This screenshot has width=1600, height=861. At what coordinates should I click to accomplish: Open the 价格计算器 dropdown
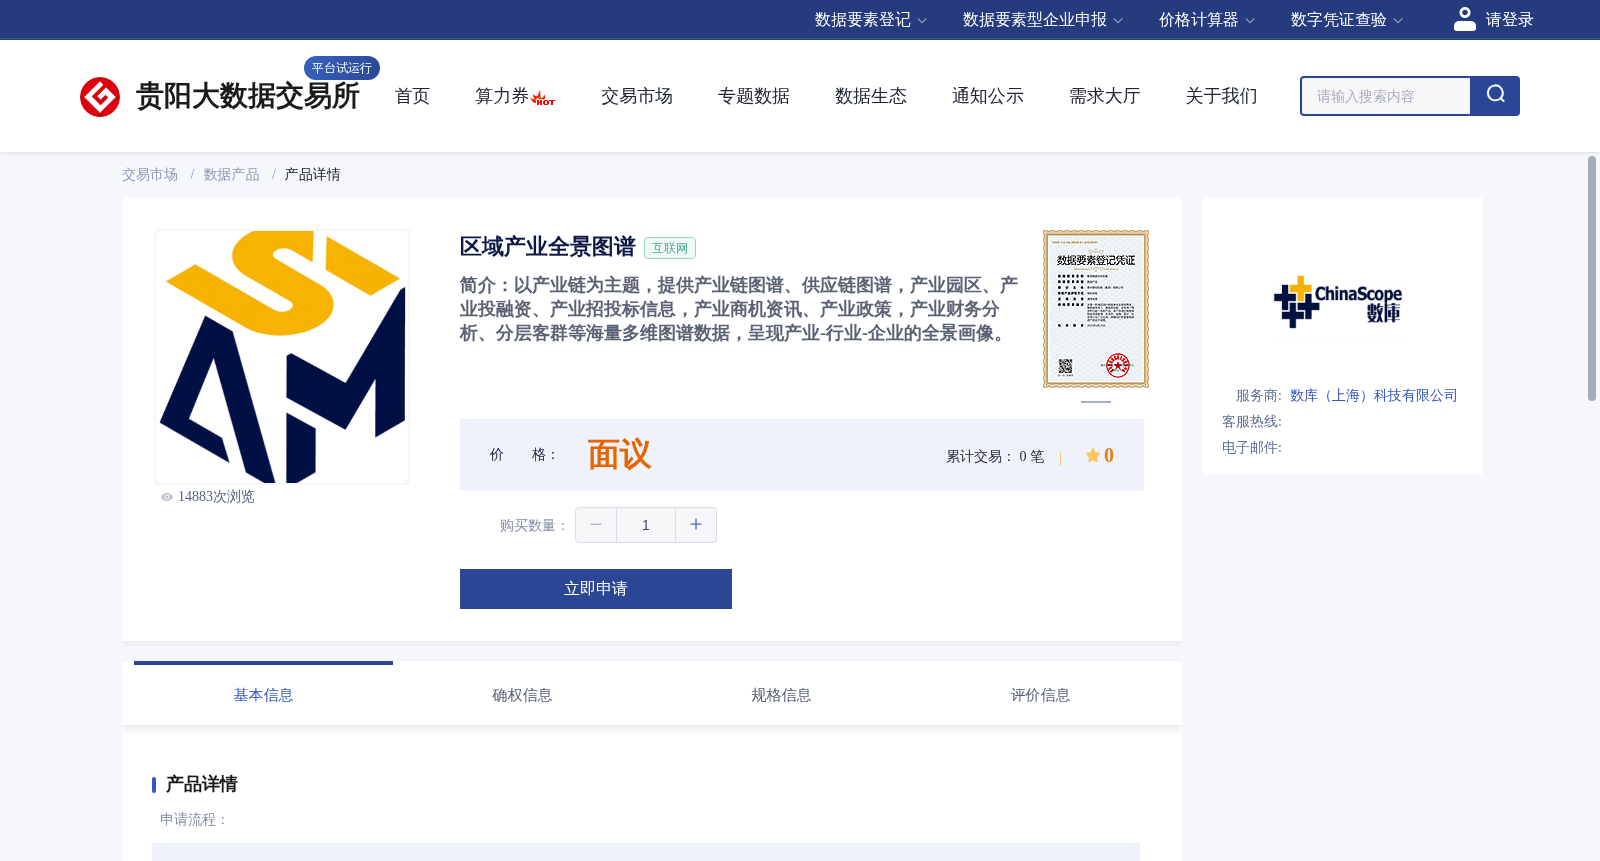(1207, 20)
